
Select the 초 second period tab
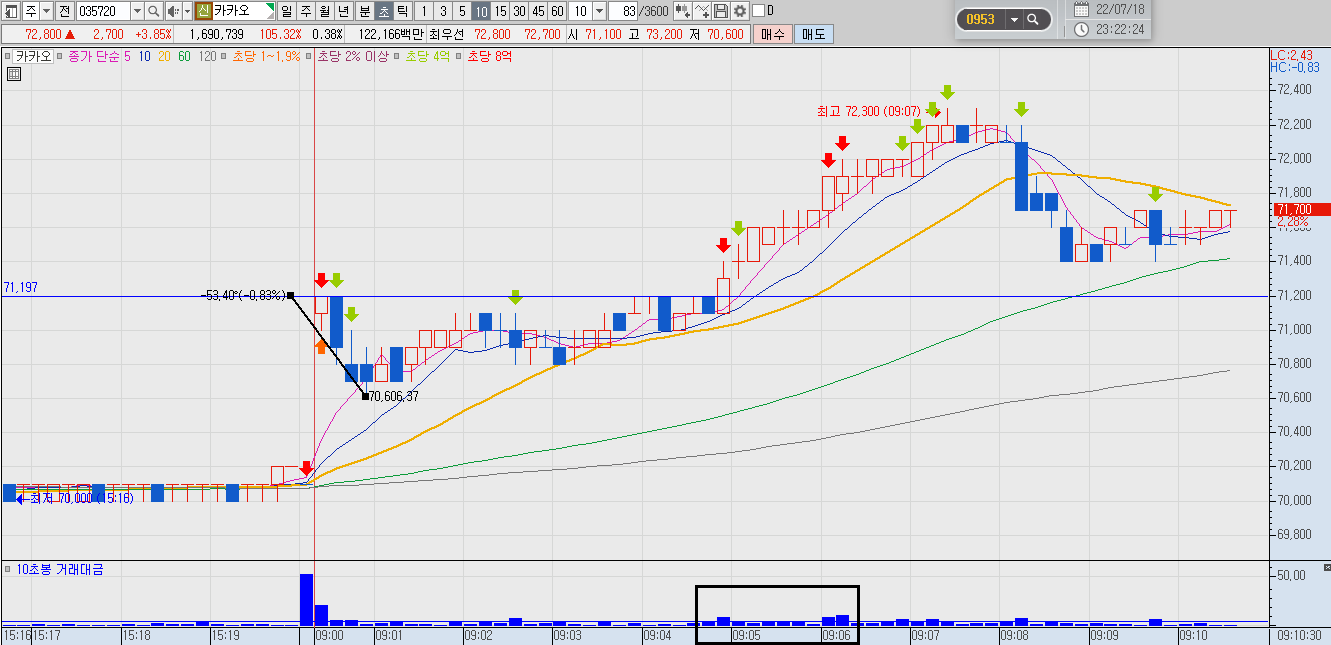click(383, 11)
